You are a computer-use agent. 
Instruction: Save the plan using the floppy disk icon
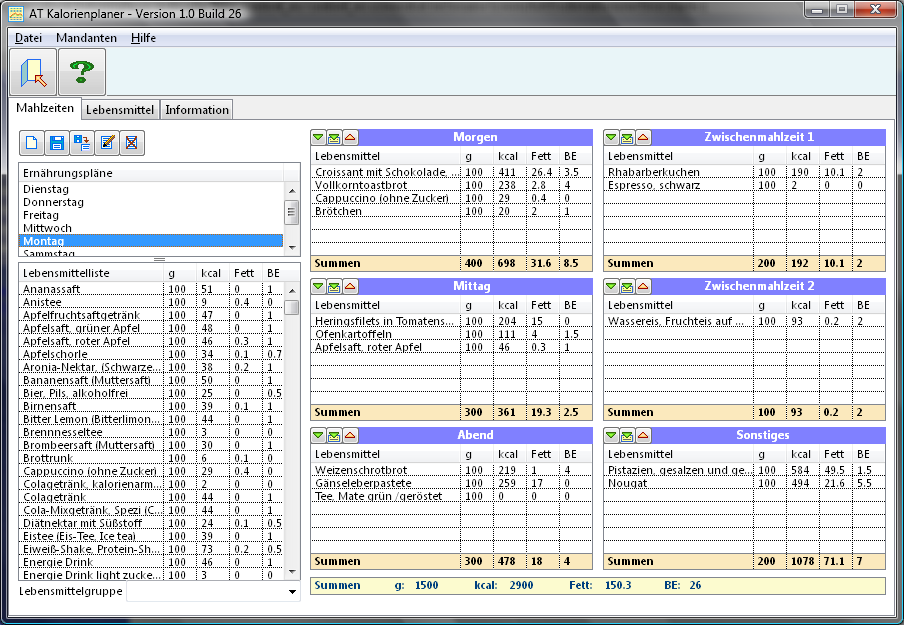coord(57,143)
